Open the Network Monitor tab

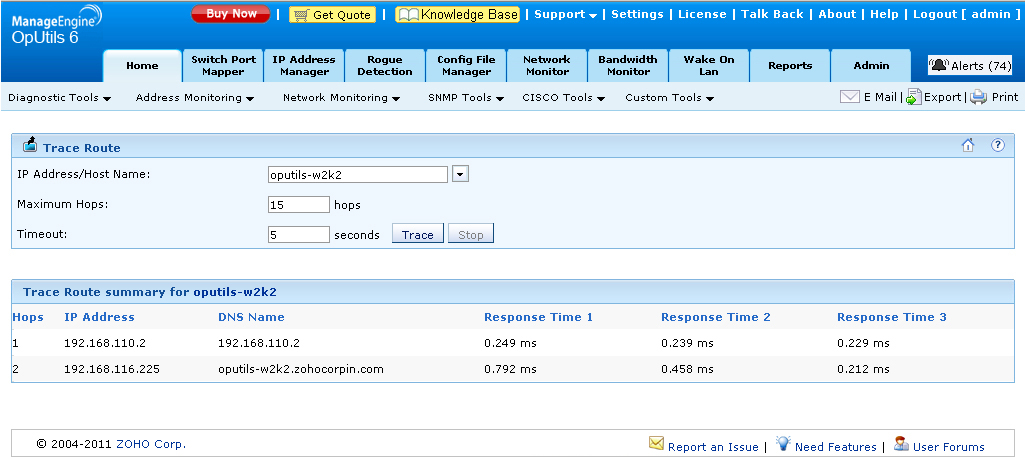[547, 65]
